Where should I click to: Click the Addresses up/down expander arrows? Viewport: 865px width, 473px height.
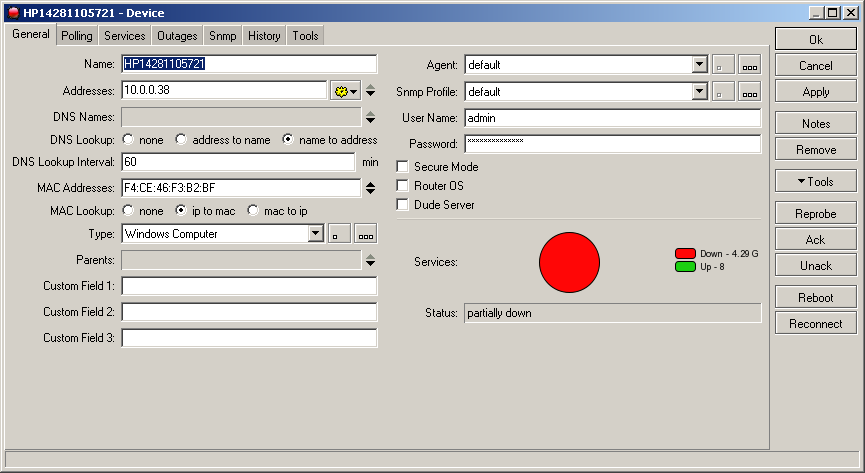pos(371,91)
